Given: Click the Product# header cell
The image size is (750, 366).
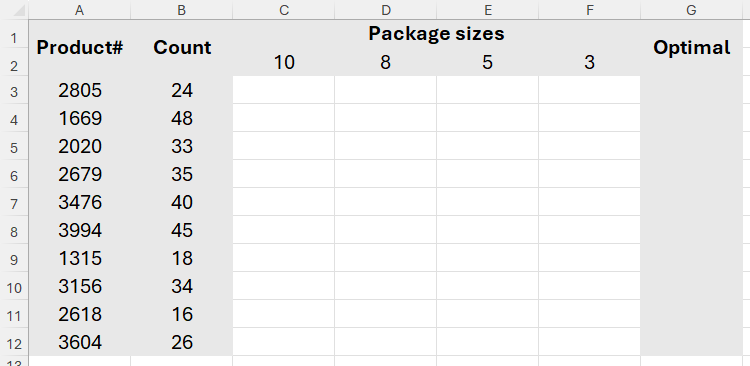Looking at the screenshot, I should click(x=79, y=47).
